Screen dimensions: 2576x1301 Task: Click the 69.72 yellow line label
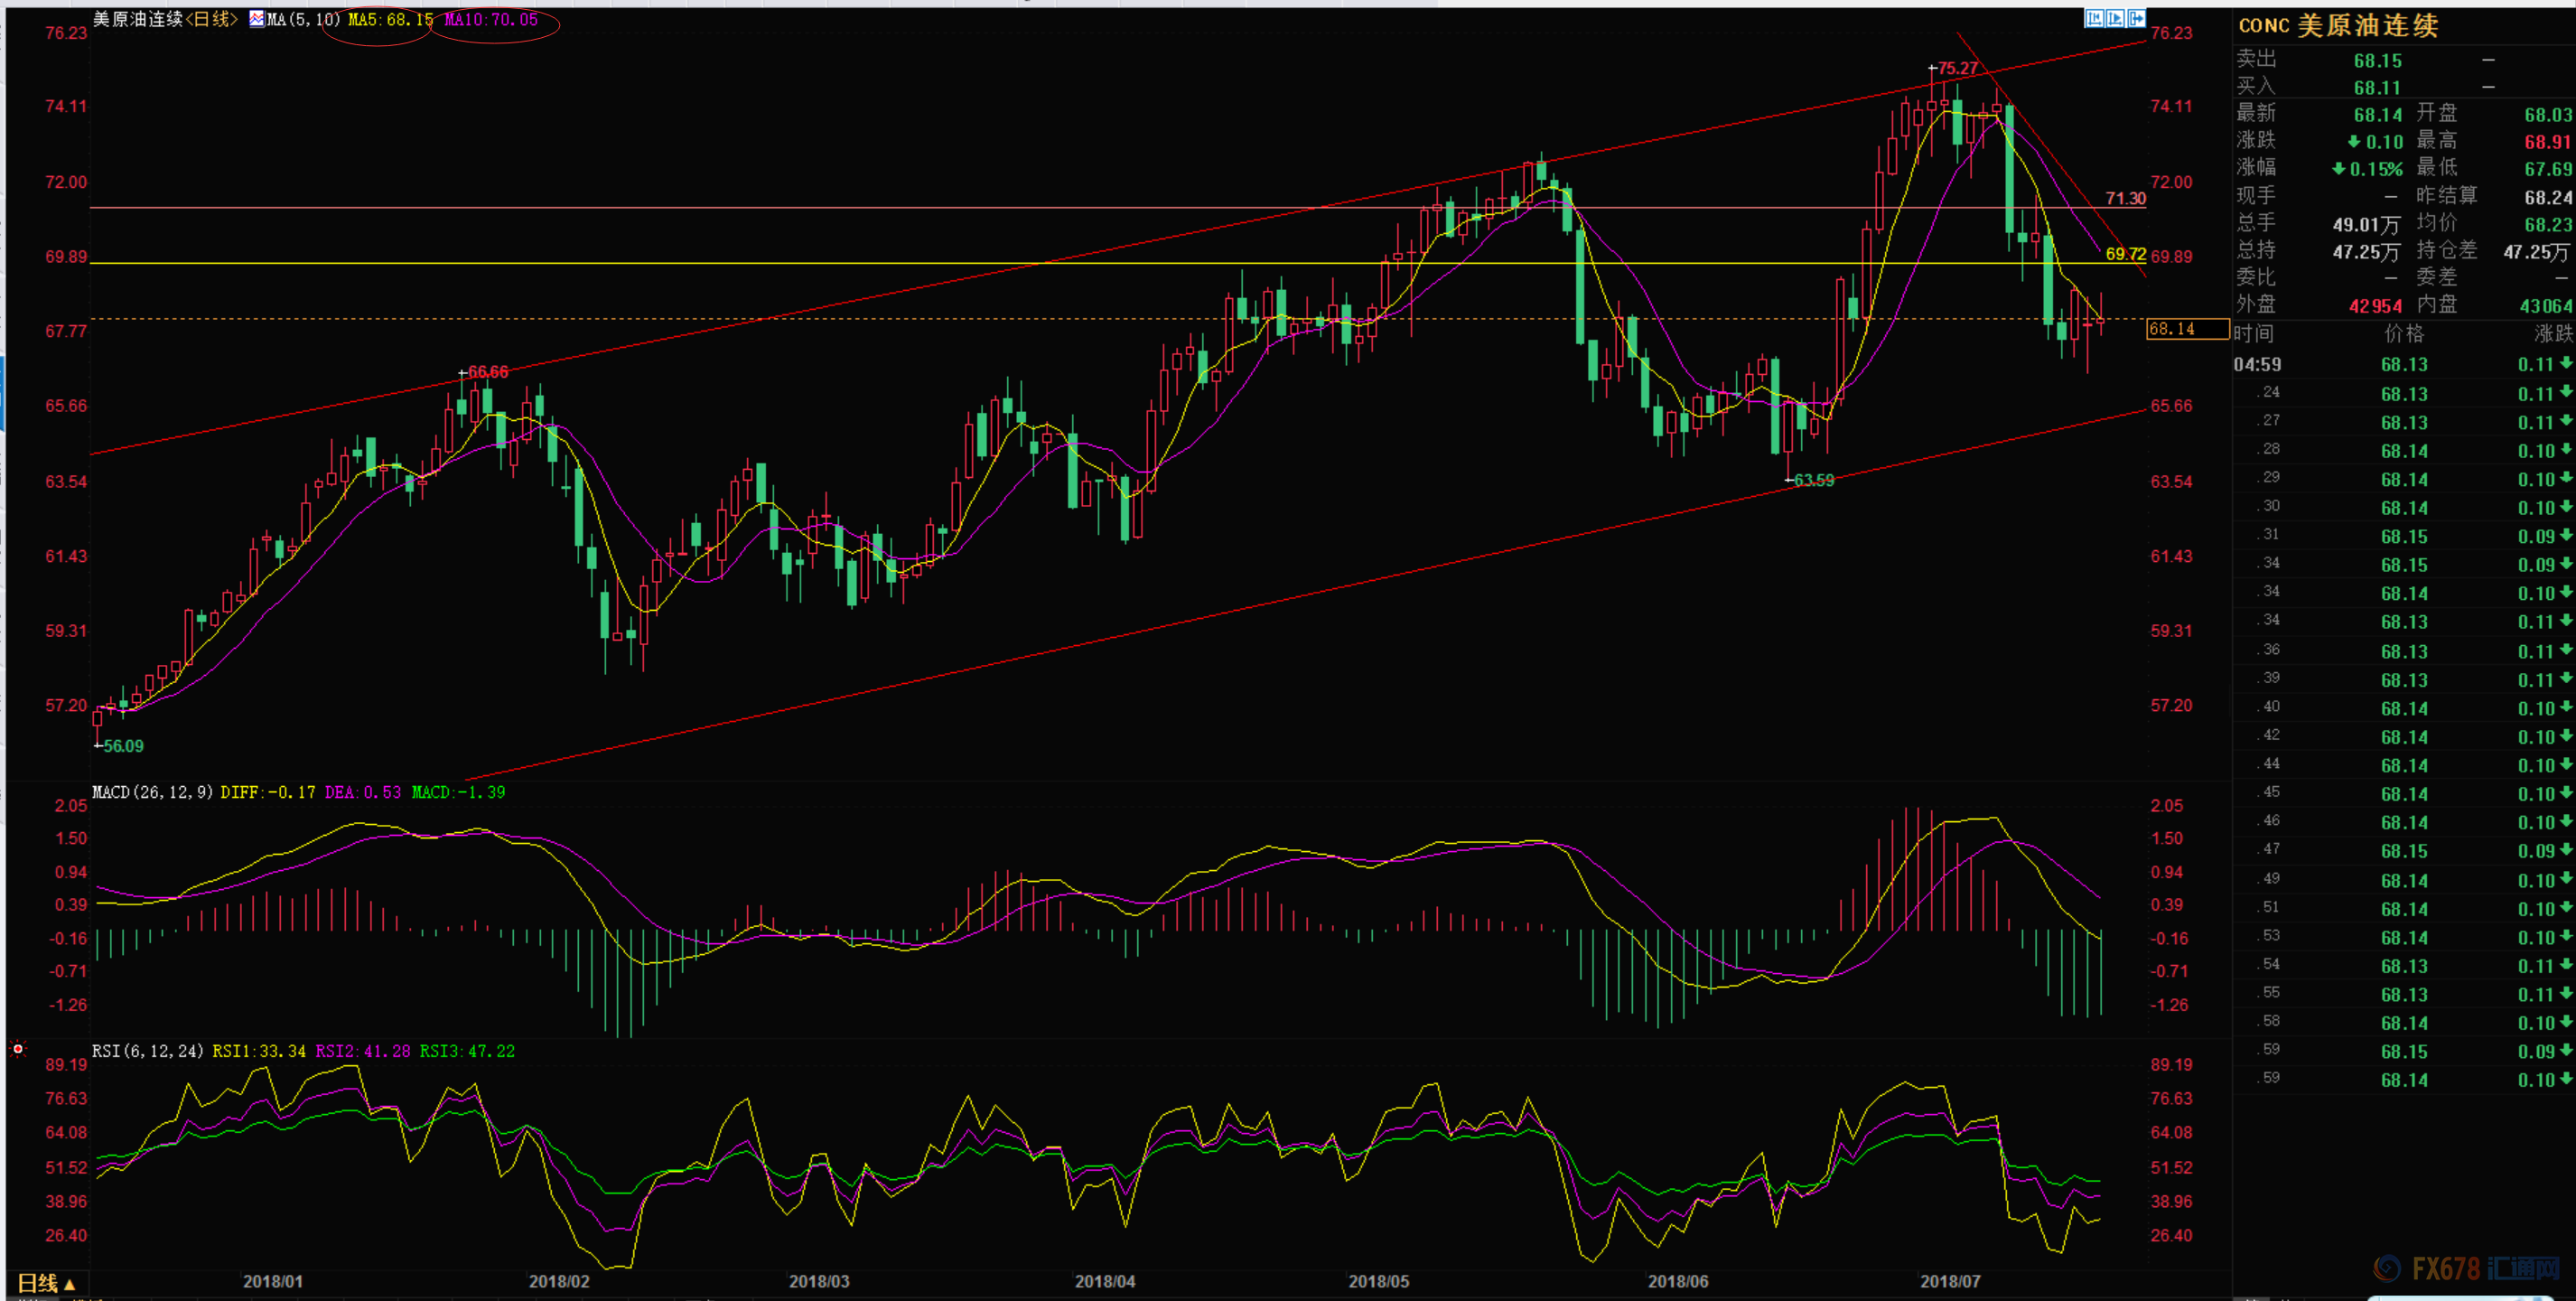coord(2125,254)
